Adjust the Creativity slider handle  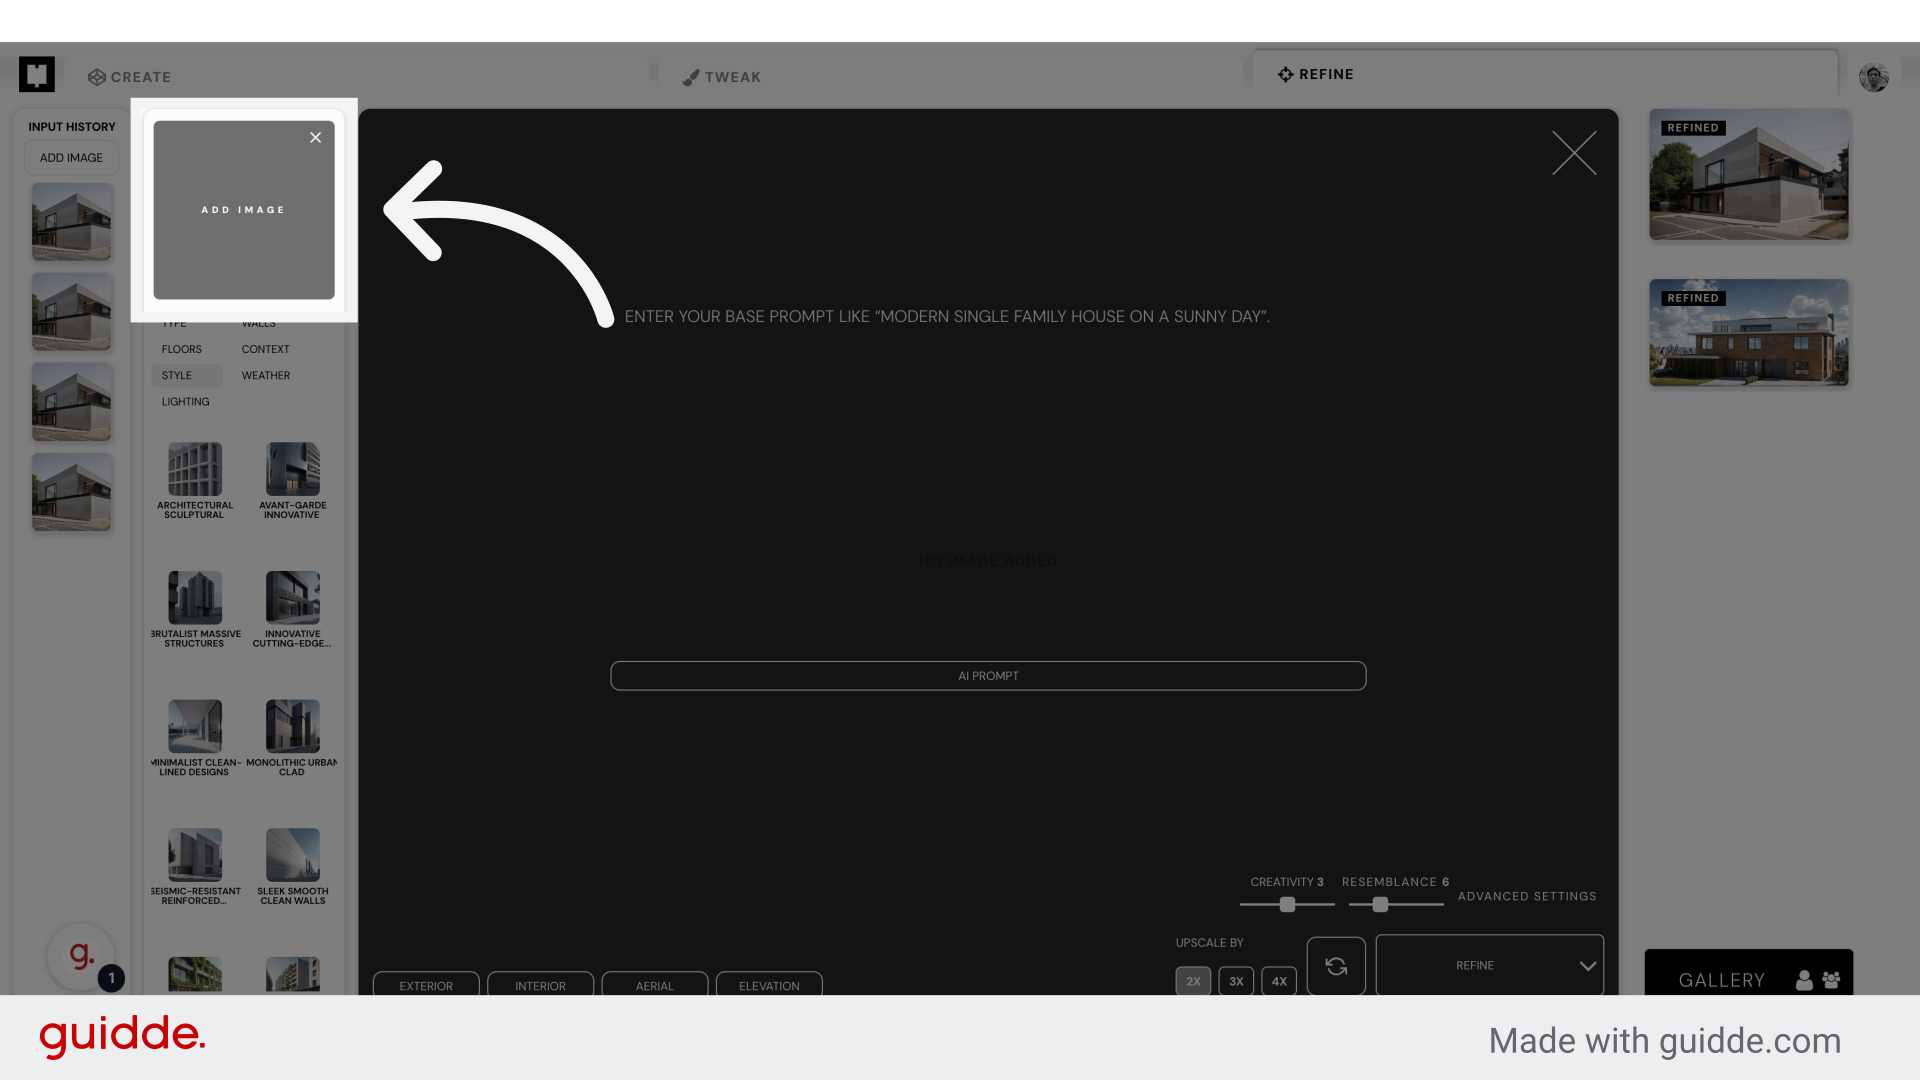point(1287,904)
